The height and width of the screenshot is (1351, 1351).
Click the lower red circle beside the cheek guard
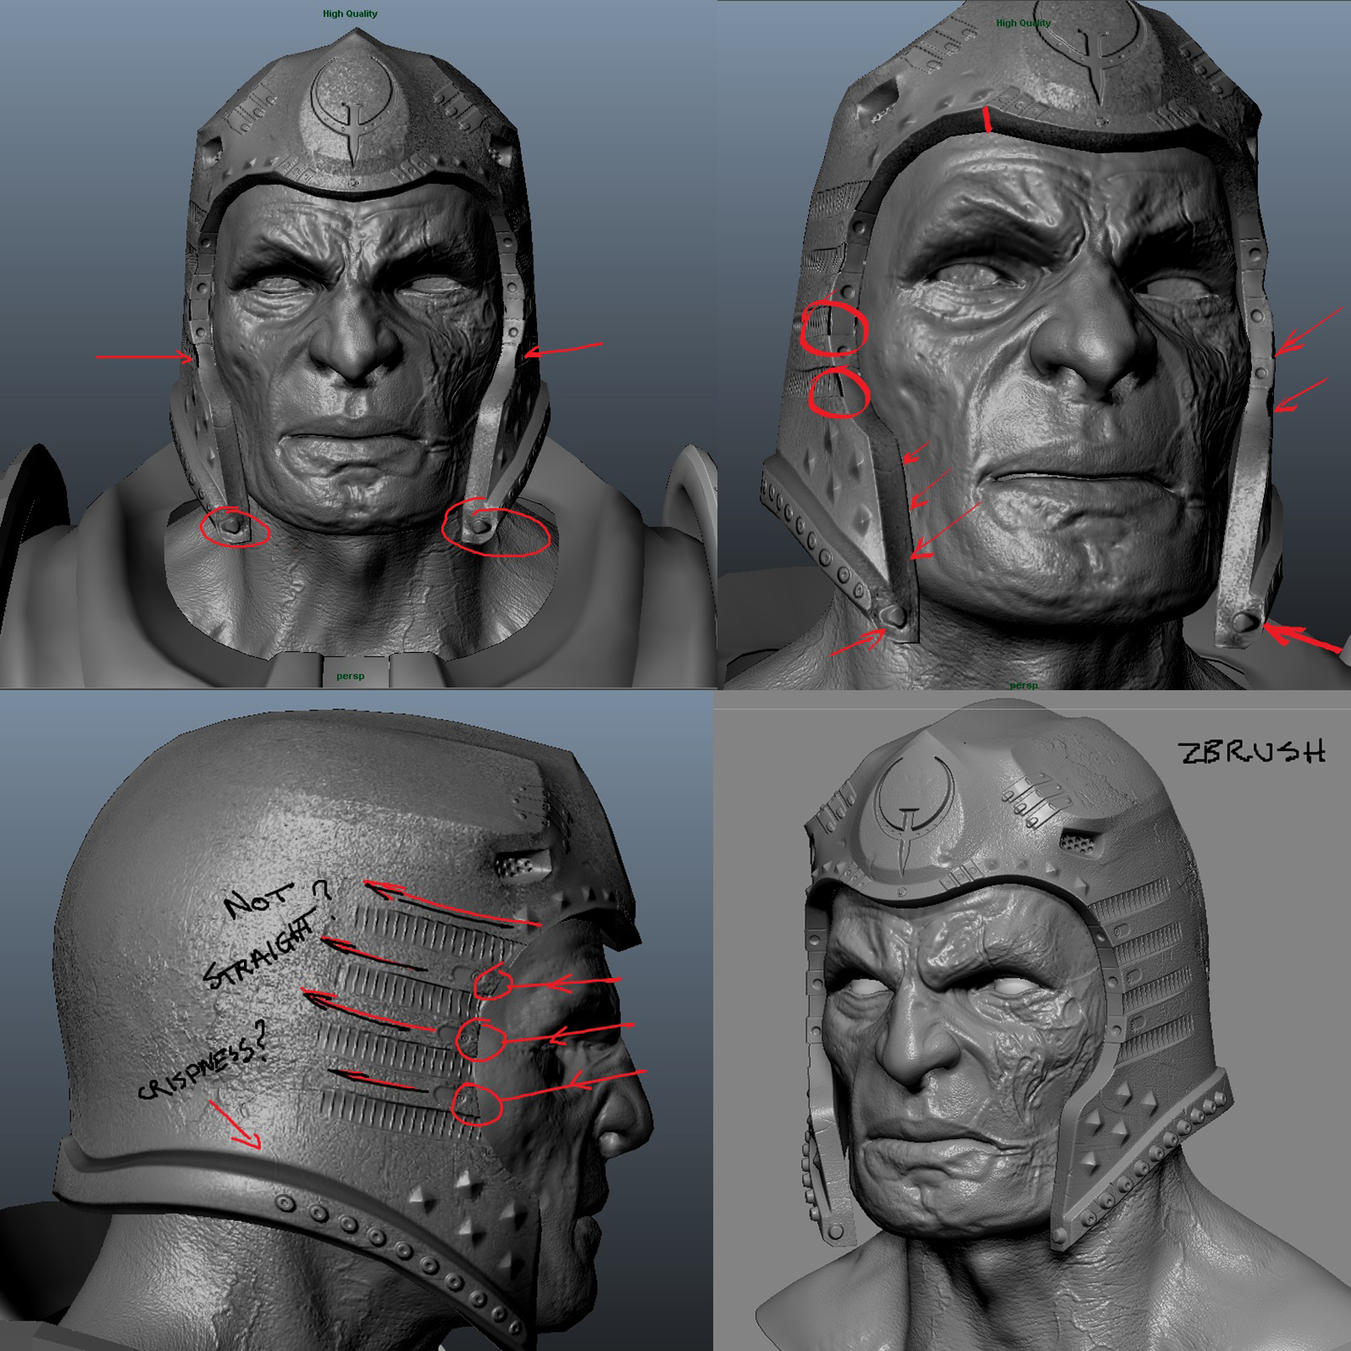pos(840,392)
